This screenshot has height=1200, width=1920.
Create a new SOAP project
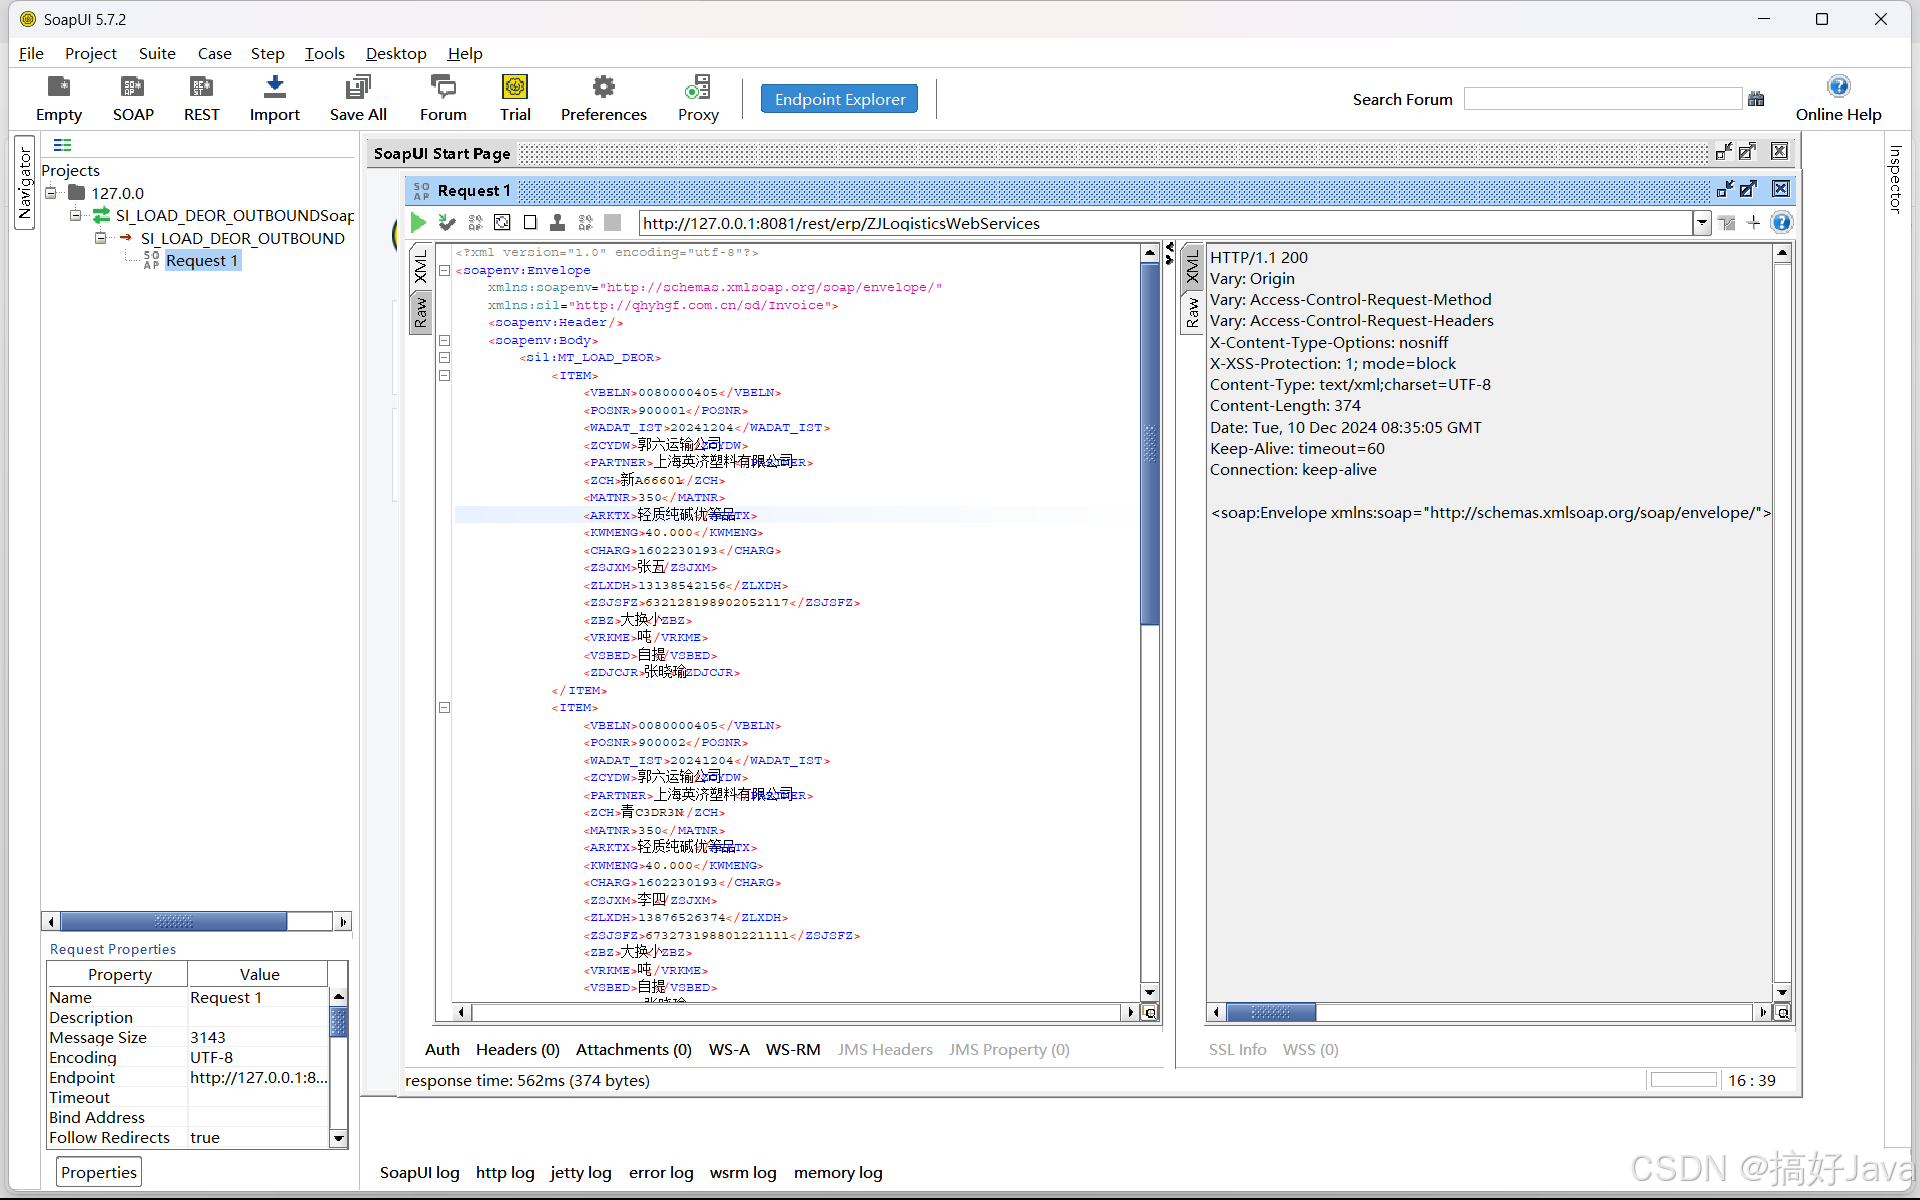[132, 97]
